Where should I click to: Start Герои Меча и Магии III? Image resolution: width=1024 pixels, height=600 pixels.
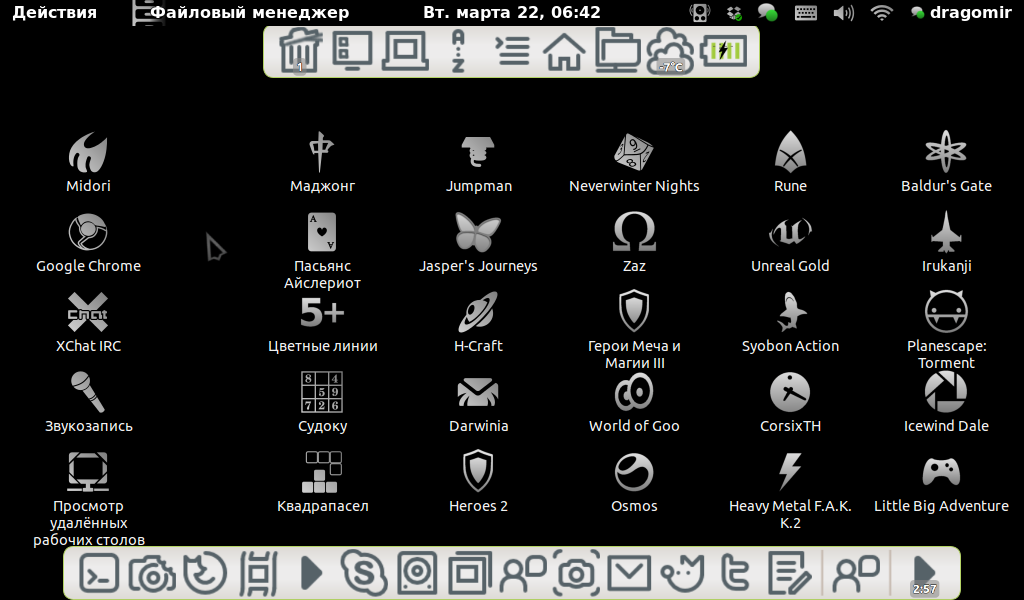point(634,312)
